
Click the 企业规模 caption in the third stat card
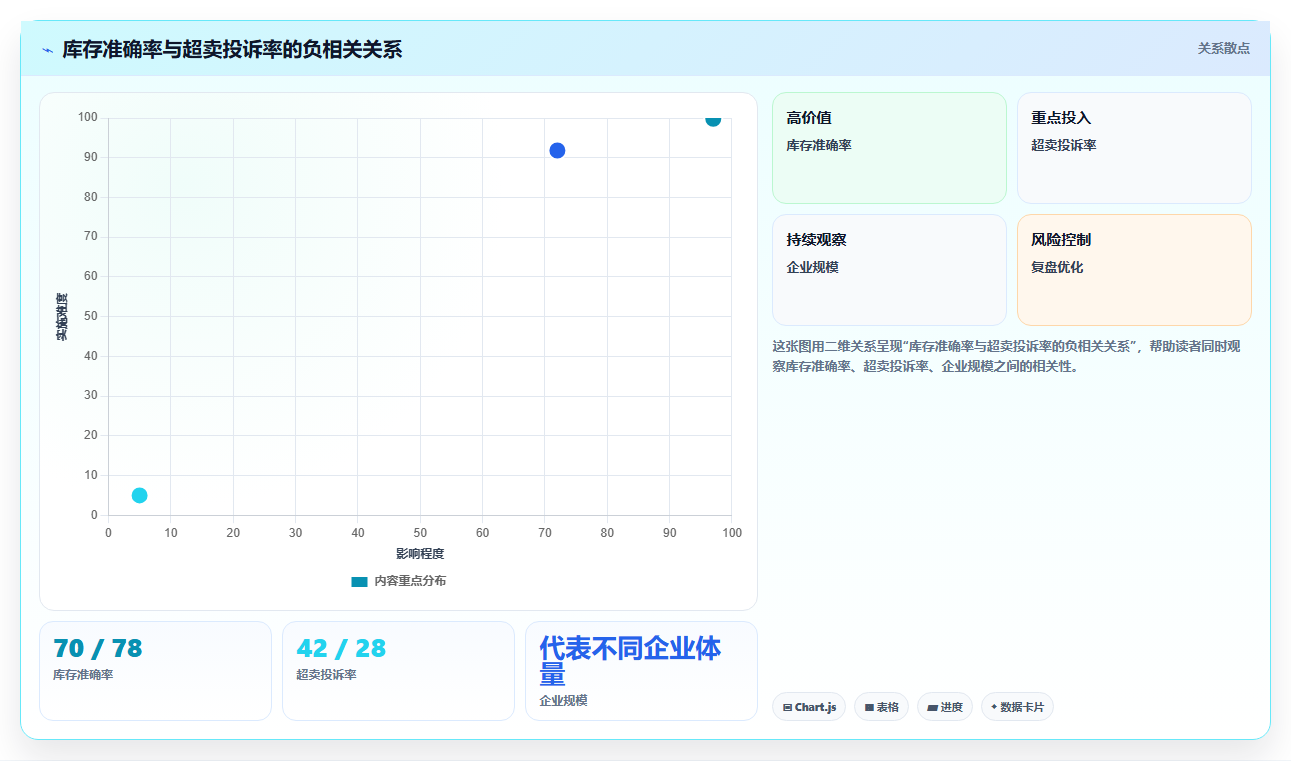tap(563, 701)
